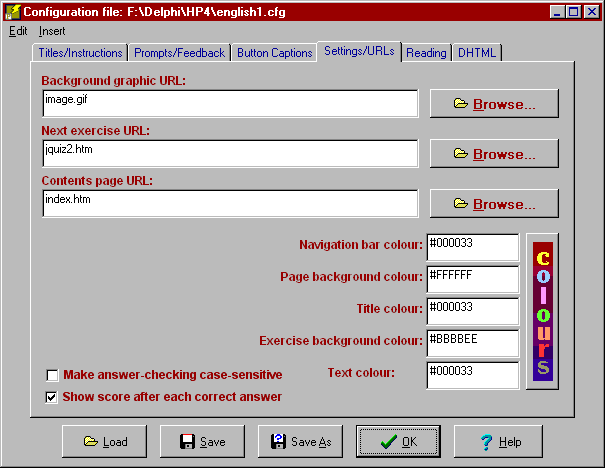Image resolution: width=605 pixels, height=468 pixels.
Task: Click the Save As button
Action: pos(300,441)
